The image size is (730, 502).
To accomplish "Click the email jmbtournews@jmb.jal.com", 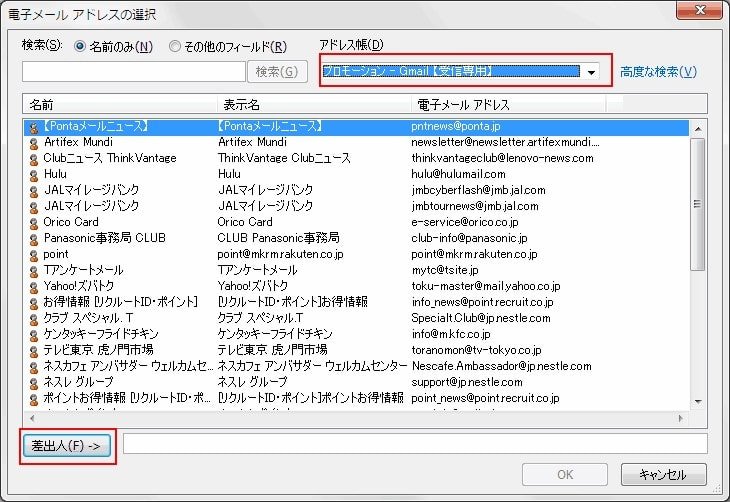I will (475, 206).
